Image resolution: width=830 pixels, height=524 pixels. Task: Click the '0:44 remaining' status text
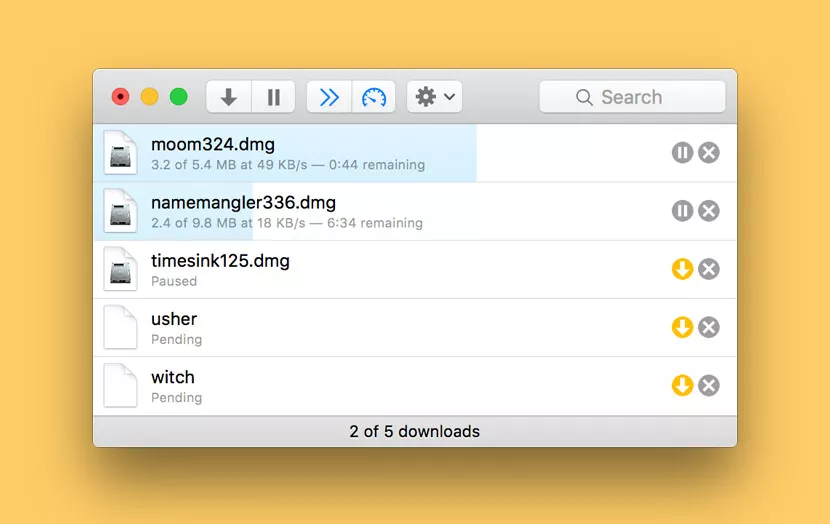pyautogui.click(x=377, y=165)
